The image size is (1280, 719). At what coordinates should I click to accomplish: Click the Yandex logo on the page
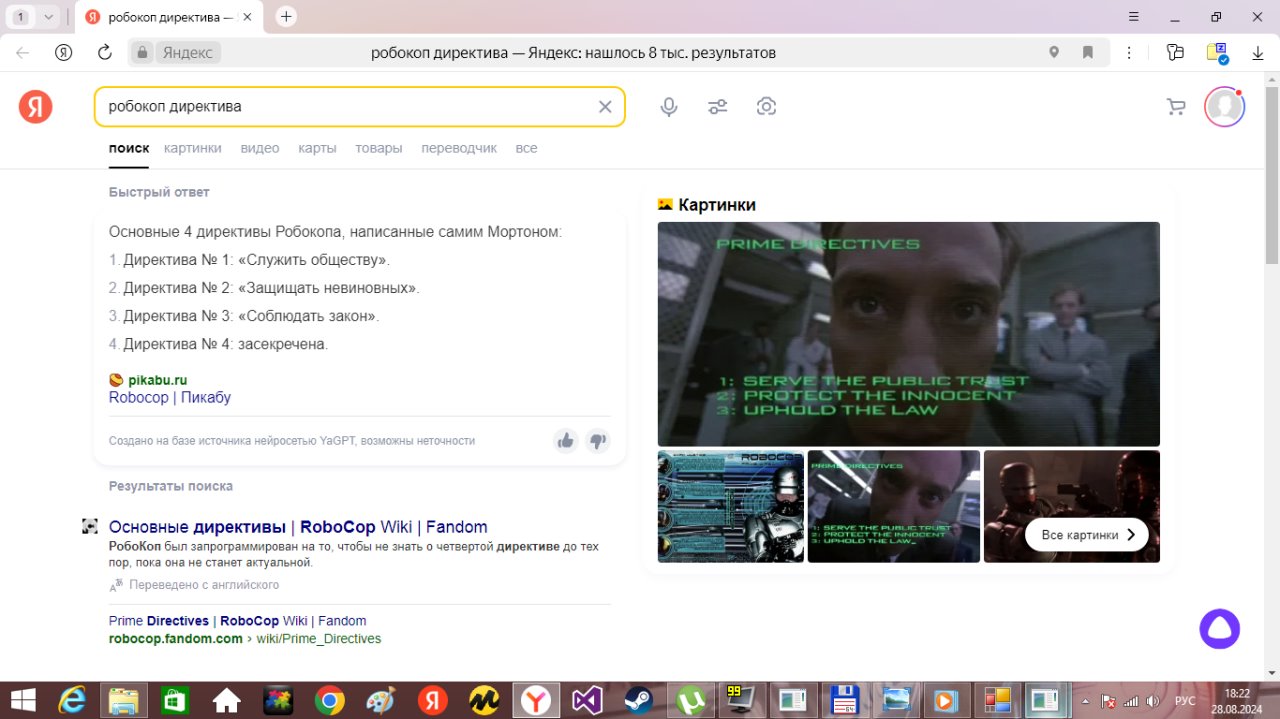pyautogui.click(x=36, y=106)
